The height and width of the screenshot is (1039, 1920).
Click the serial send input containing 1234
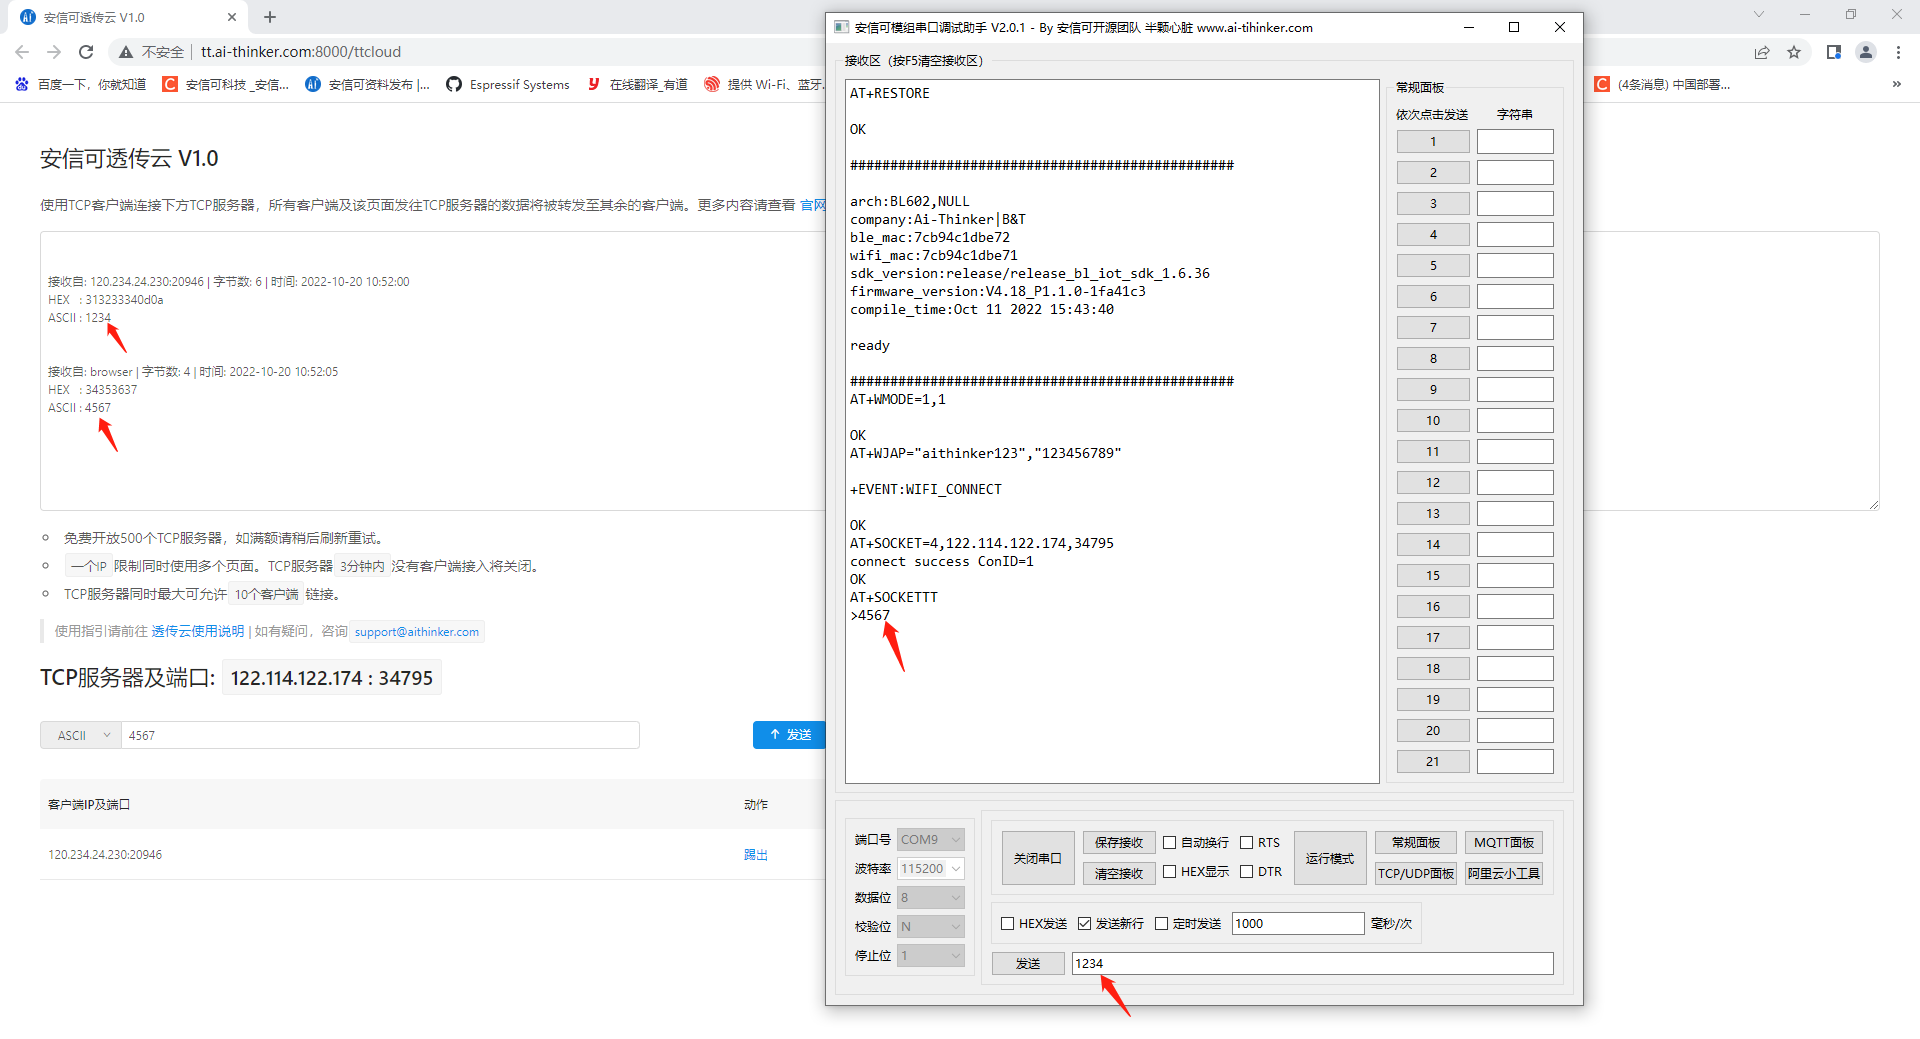coord(1312,963)
